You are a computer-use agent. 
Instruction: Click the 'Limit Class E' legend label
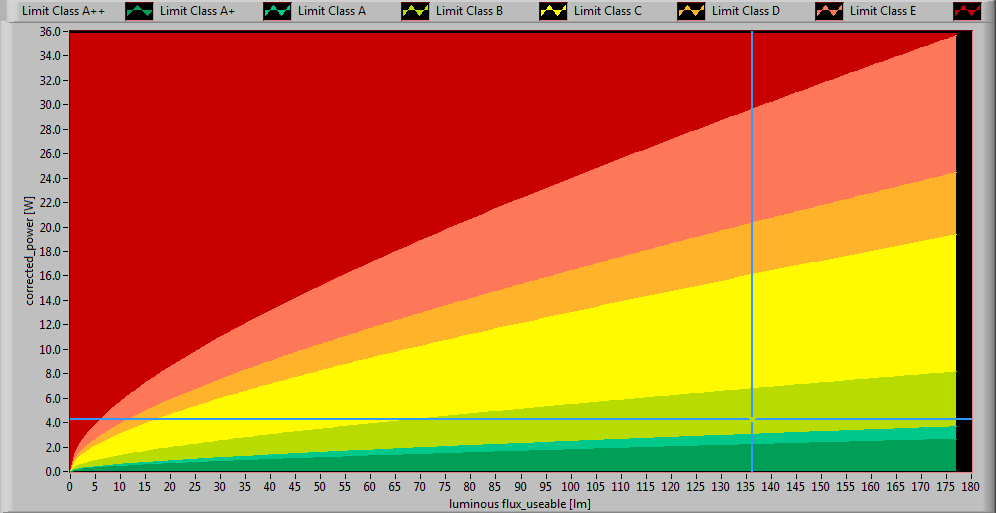pos(883,12)
